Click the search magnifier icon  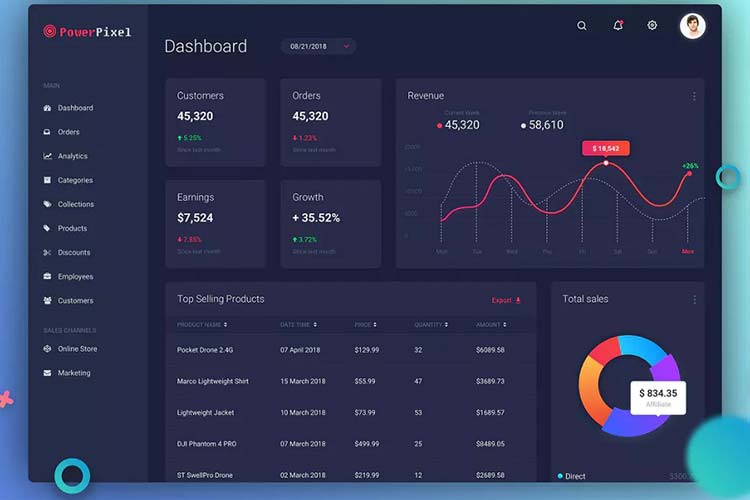[582, 26]
